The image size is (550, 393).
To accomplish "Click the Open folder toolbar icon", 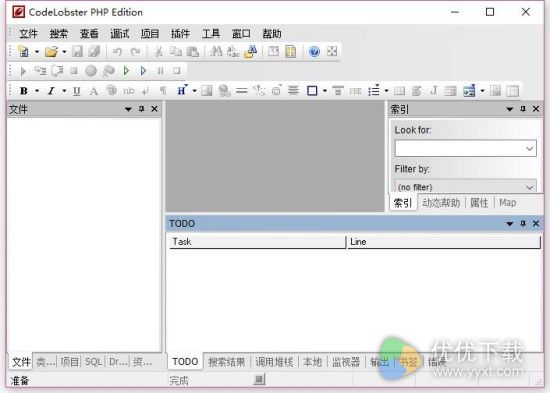I will [51, 52].
